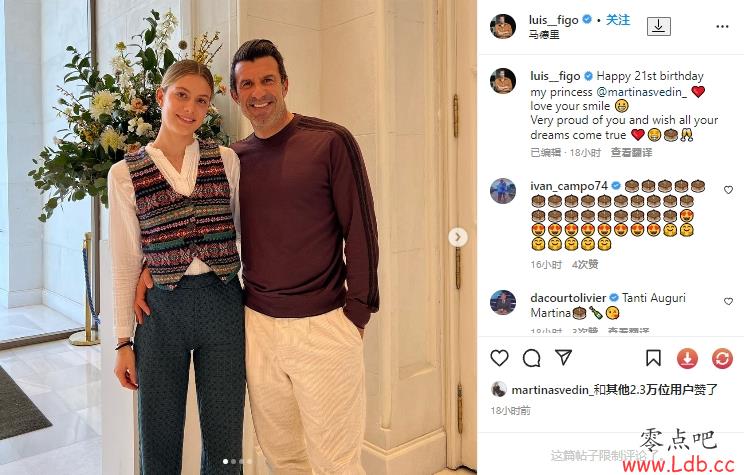Click the download arrow box in header
This screenshot has width=744, height=475.
click(x=659, y=26)
